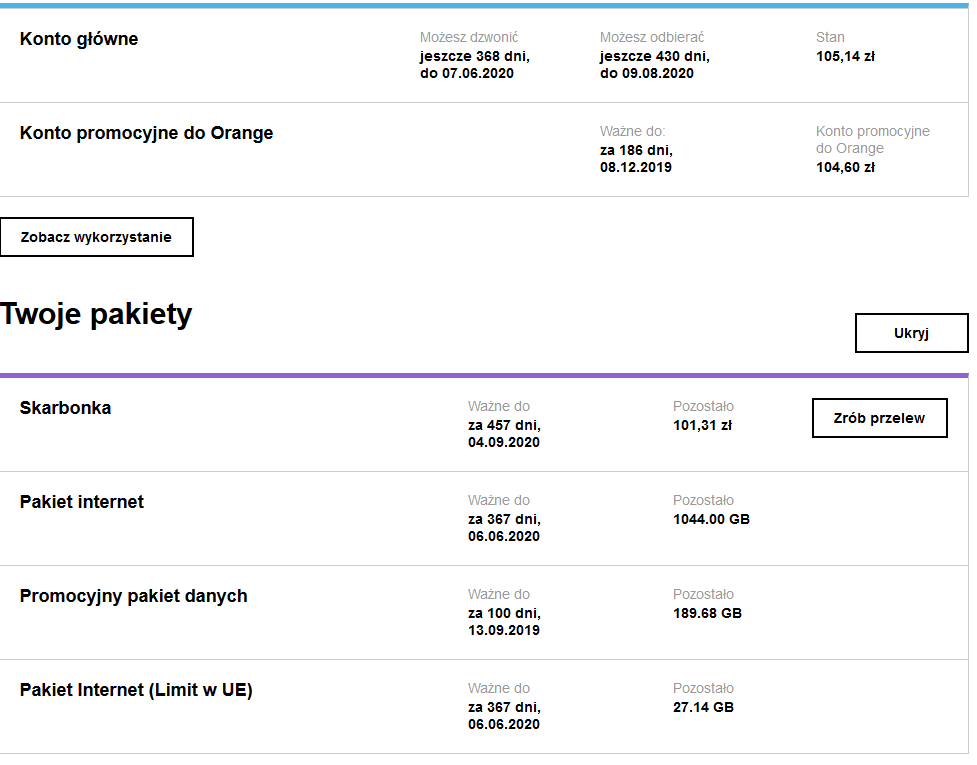Screen dimensions: 977x765
Task: Click the "Zobacz wykorzystanie" button
Action: [96, 237]
